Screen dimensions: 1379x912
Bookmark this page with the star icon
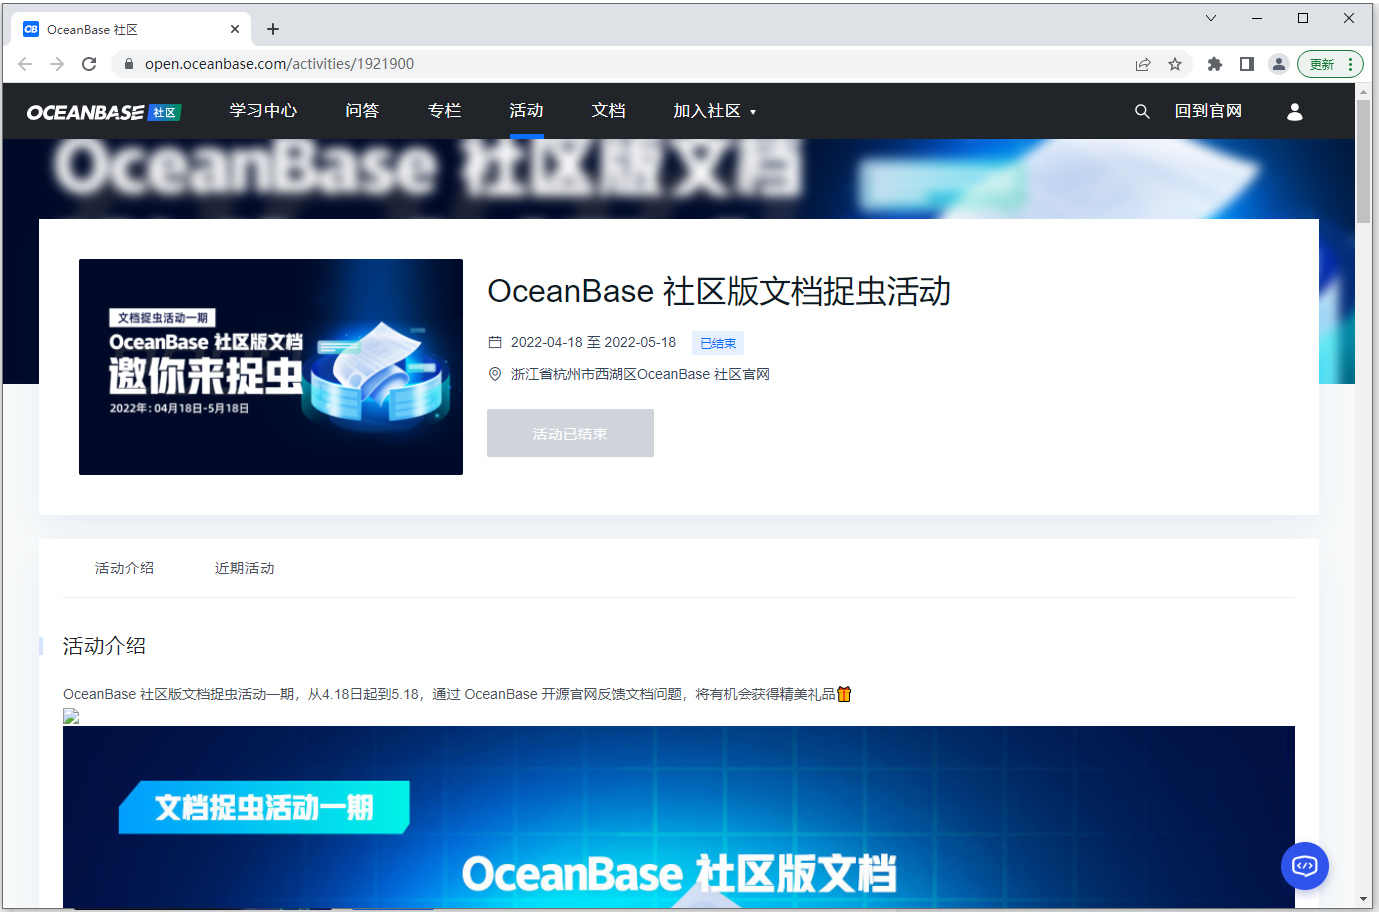coord(1175,64)
